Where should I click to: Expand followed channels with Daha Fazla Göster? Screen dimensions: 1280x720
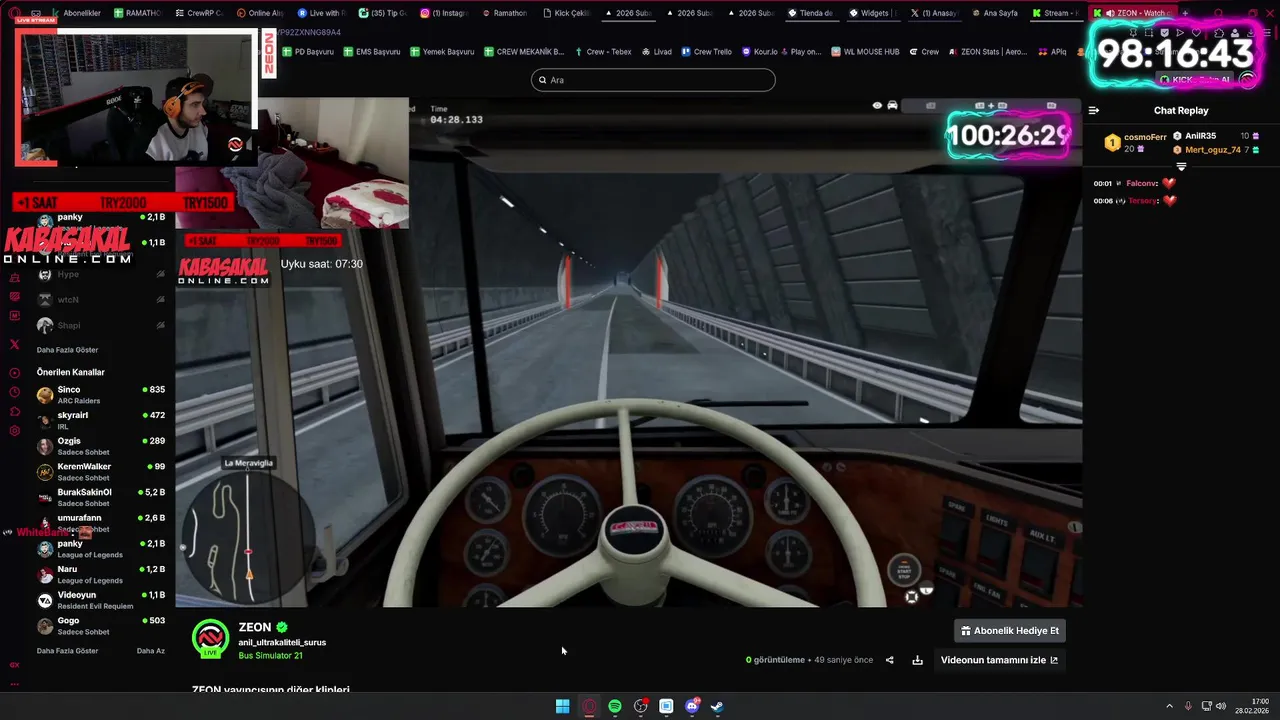tap(67, 350)
